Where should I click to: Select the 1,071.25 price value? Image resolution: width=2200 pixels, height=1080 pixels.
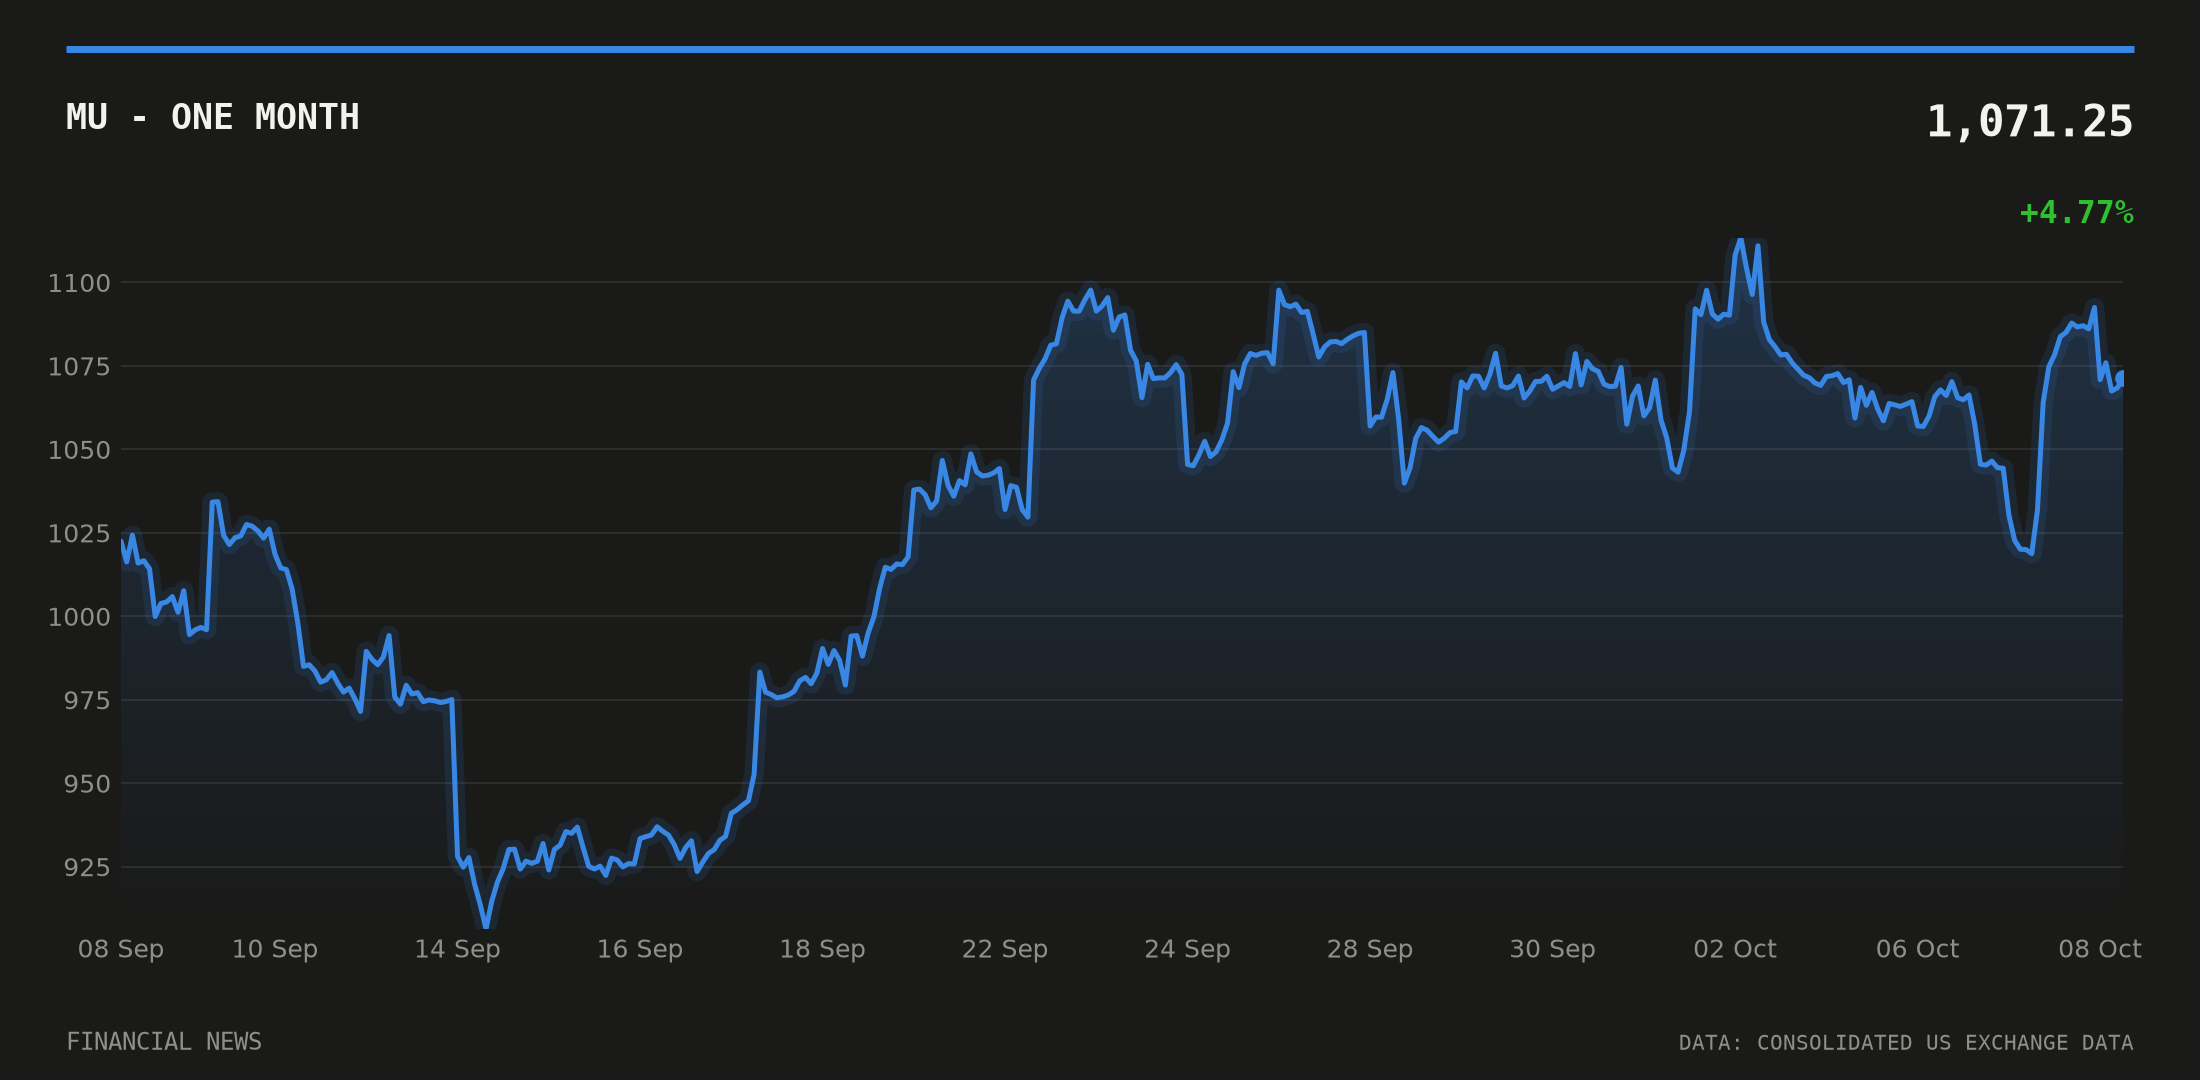coord(2029,122)
